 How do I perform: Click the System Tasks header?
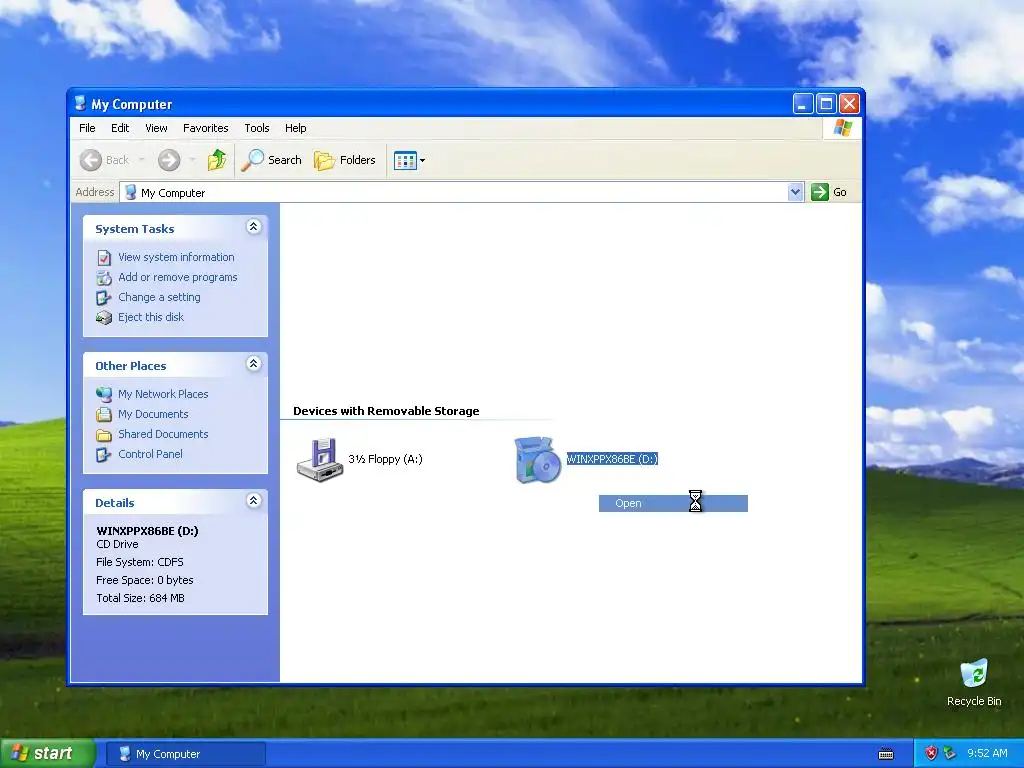click(135, 229)
